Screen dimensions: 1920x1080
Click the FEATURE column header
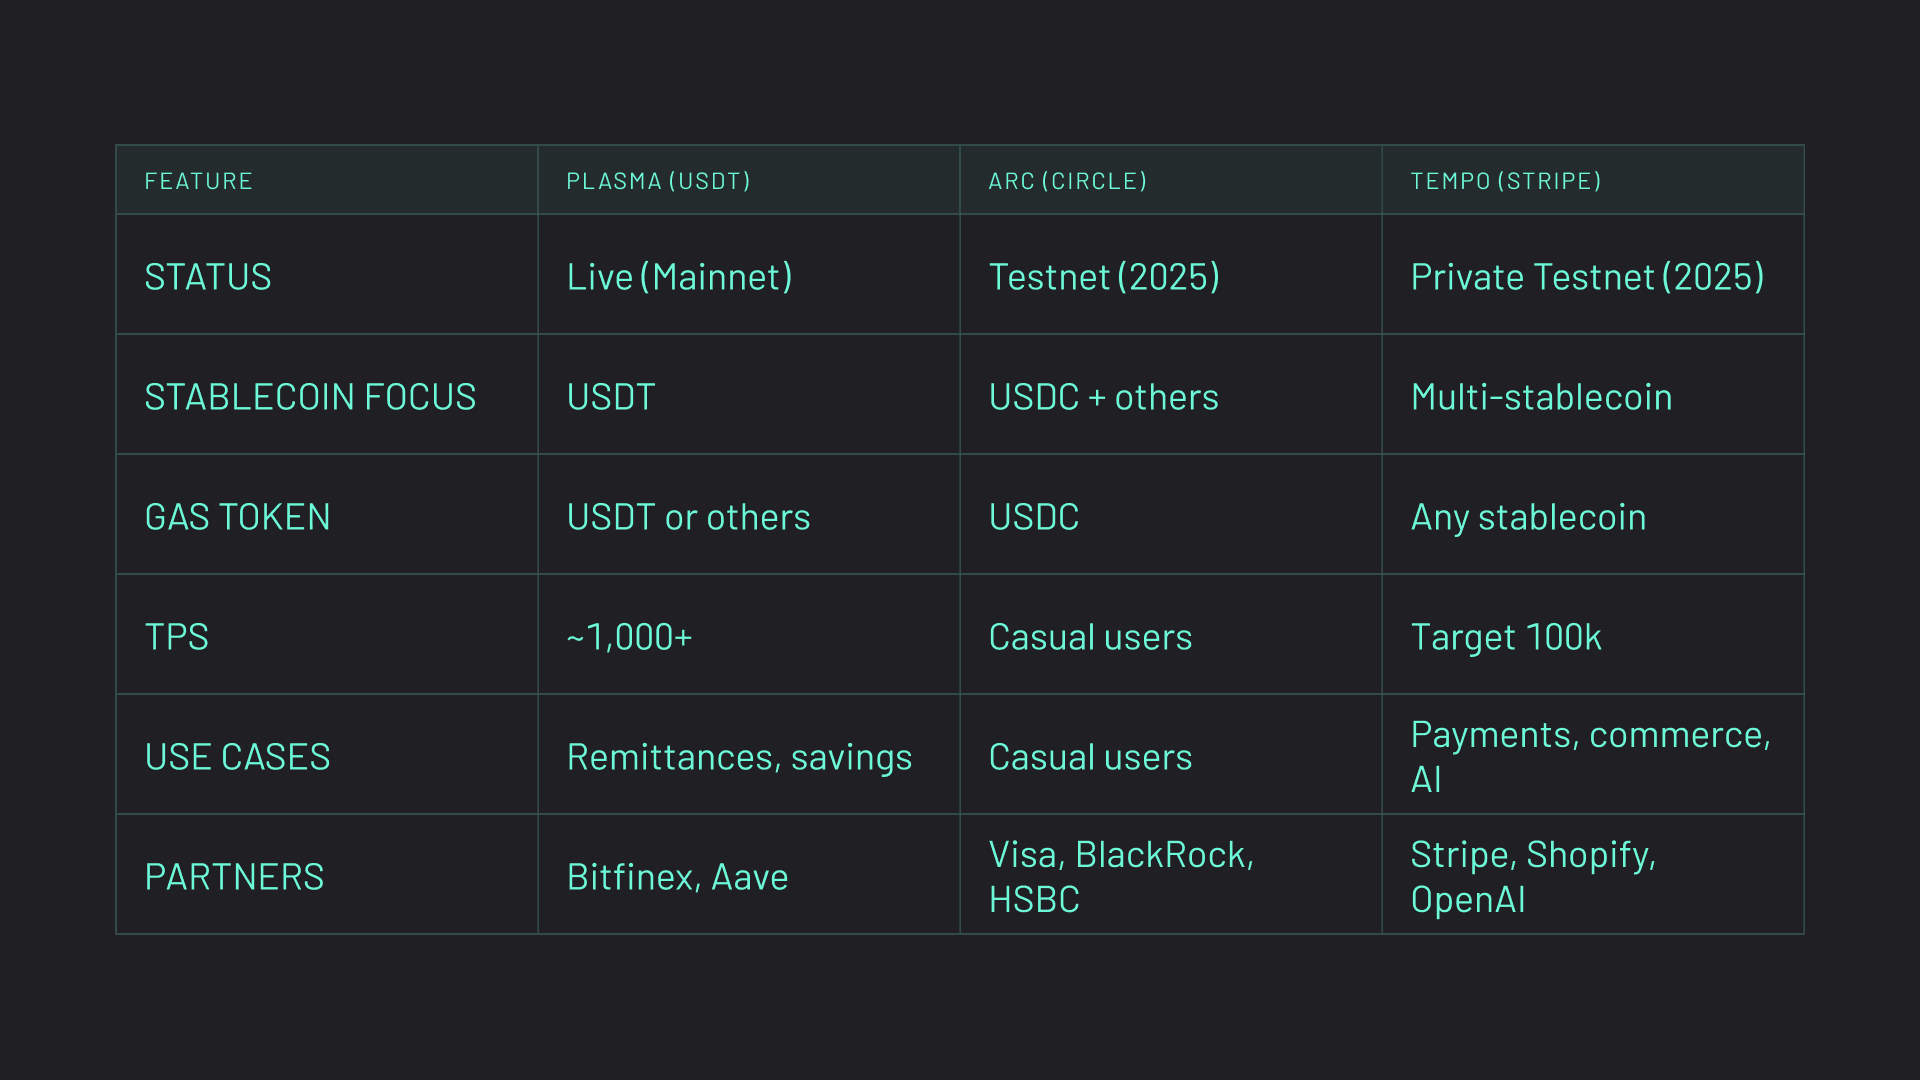[x=198, y=181]
